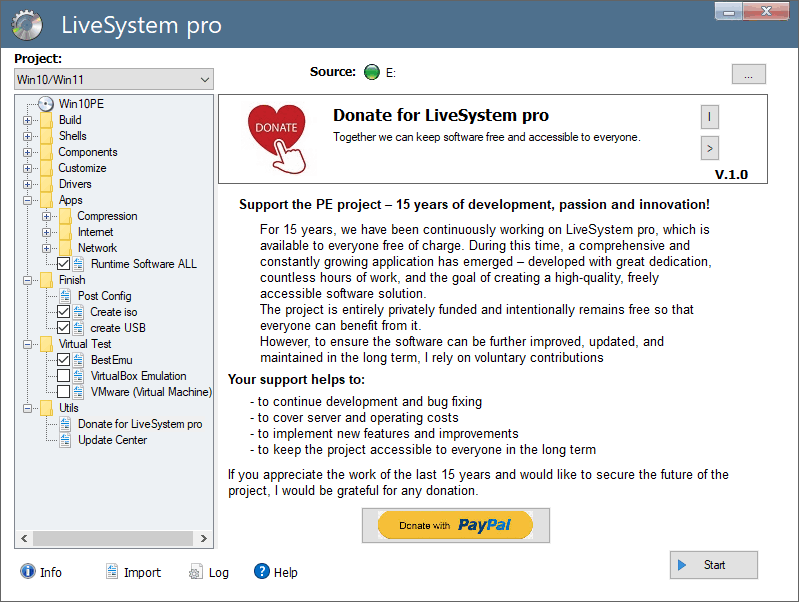Click the Donate with PayPal button
Viewport: 799px width, 602px height.
pyautogui.click(x=455, y=525)
